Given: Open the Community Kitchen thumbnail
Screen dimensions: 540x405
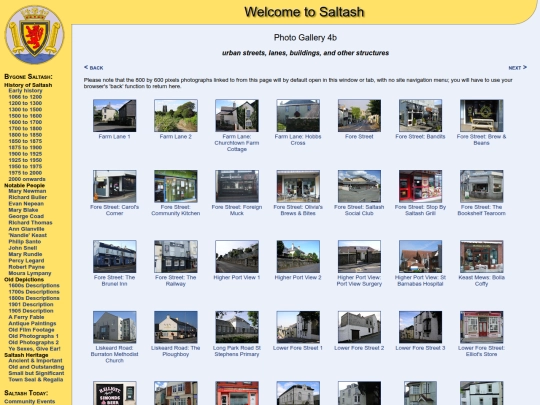Looking at the screenshot, I should click(176, 186).
